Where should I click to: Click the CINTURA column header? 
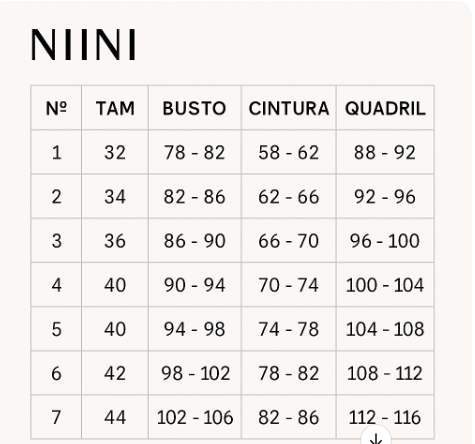tap(289, 108)
